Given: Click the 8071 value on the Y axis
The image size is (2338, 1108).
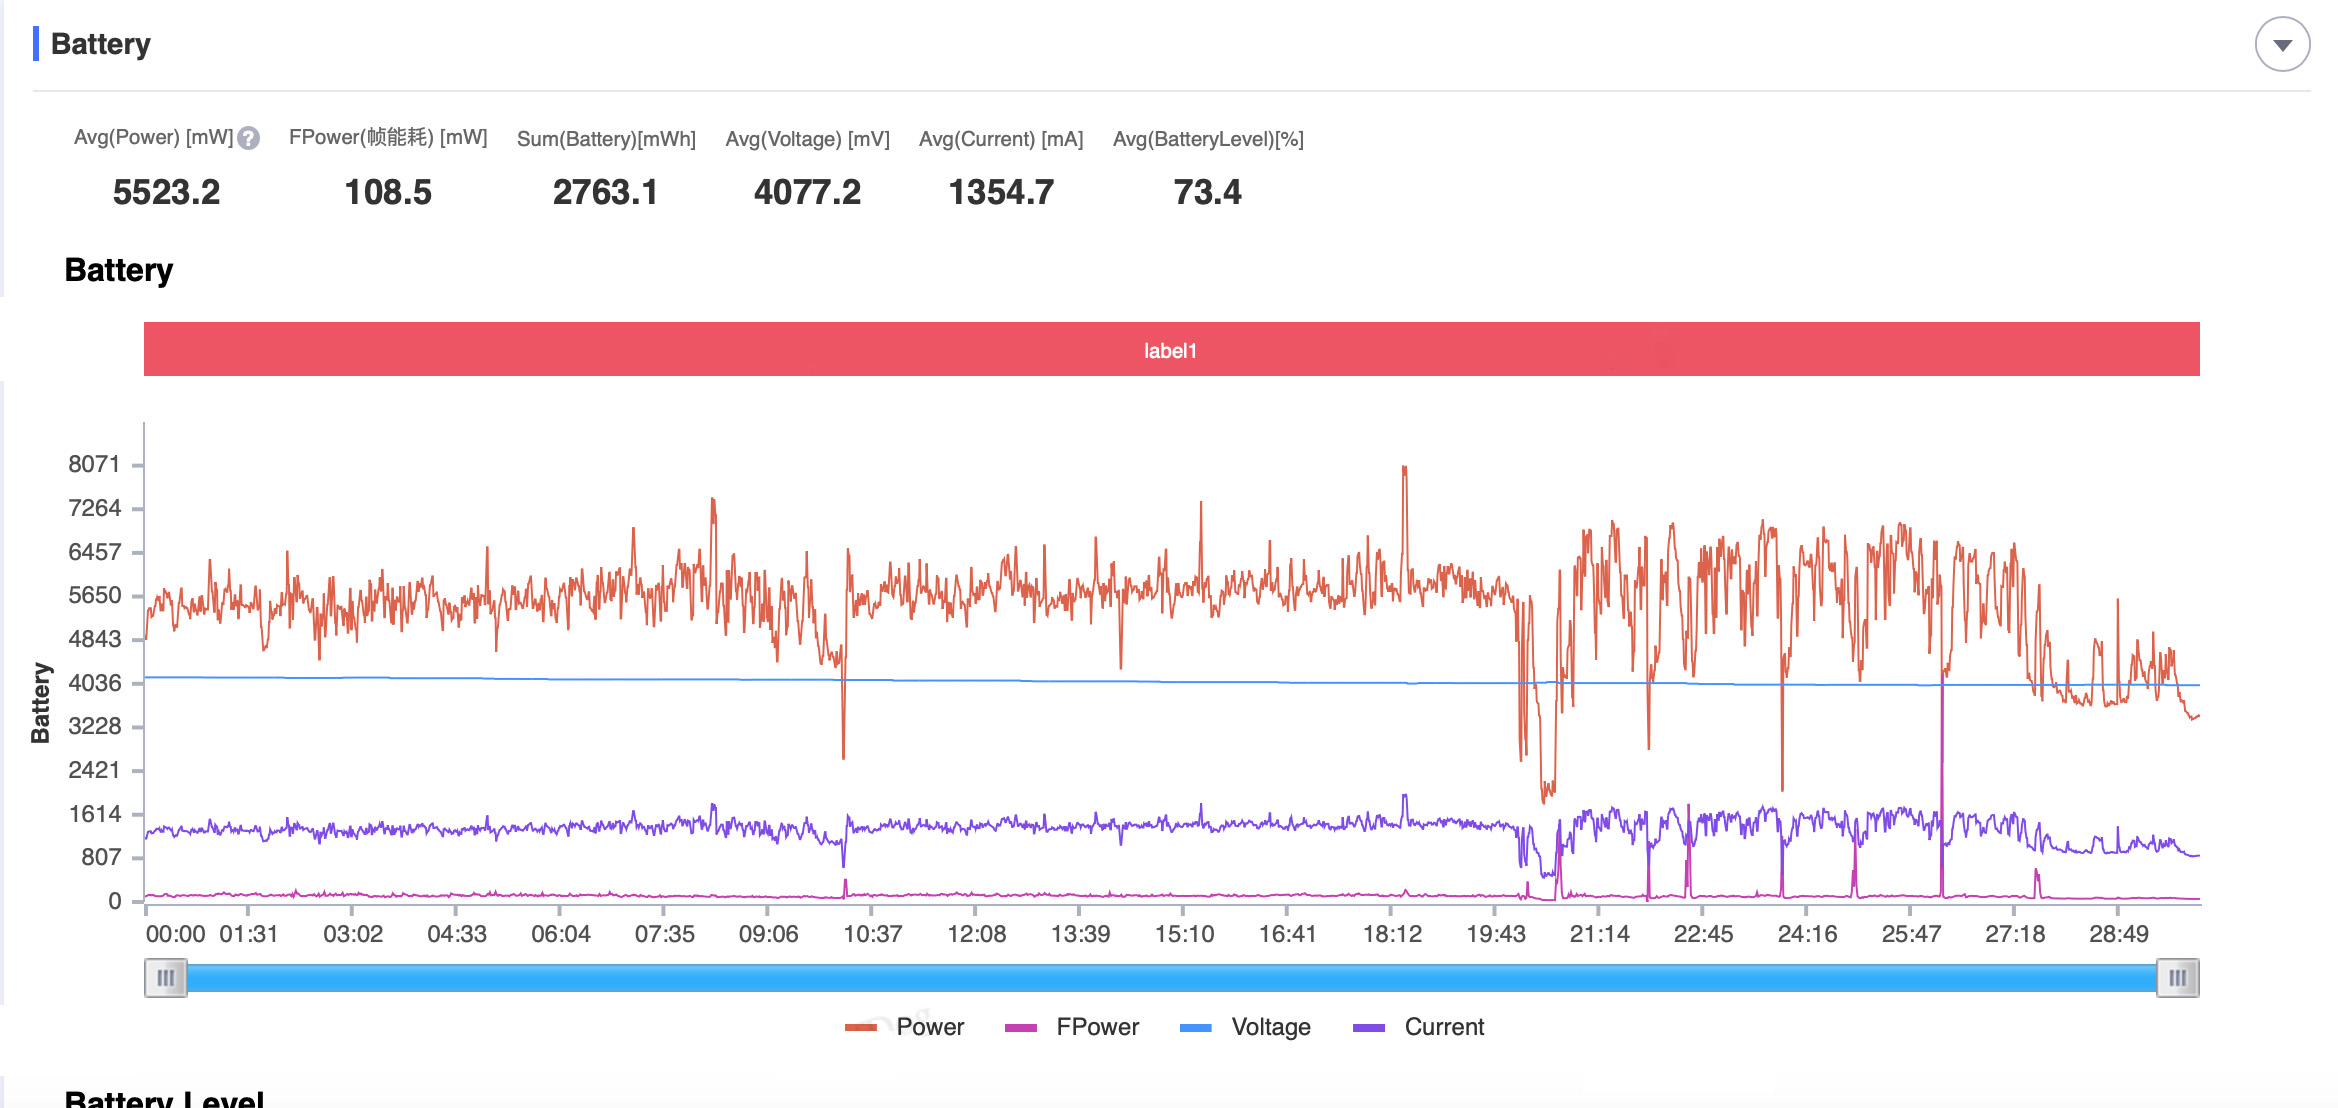Looking at the screenshot, I should (x=94, y=464).
